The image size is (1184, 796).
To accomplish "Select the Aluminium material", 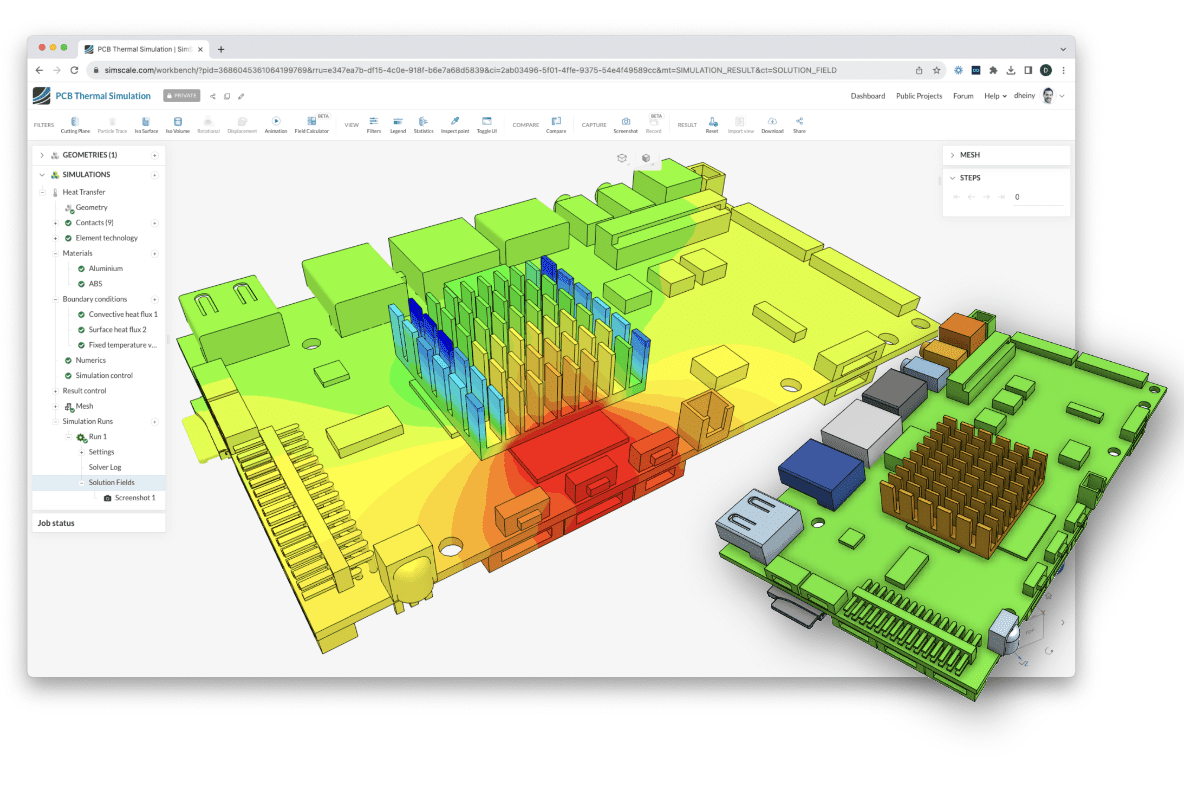I will [x=105, y=268].
